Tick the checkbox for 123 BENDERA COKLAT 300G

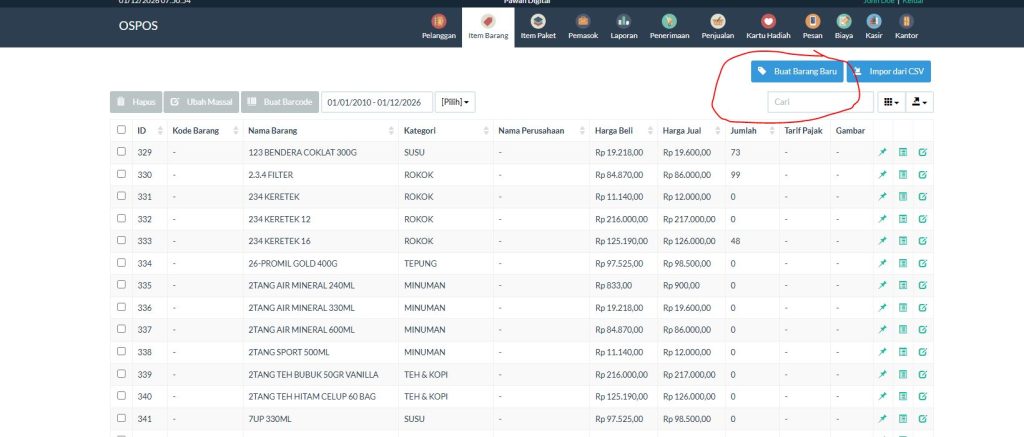(122, 152)
